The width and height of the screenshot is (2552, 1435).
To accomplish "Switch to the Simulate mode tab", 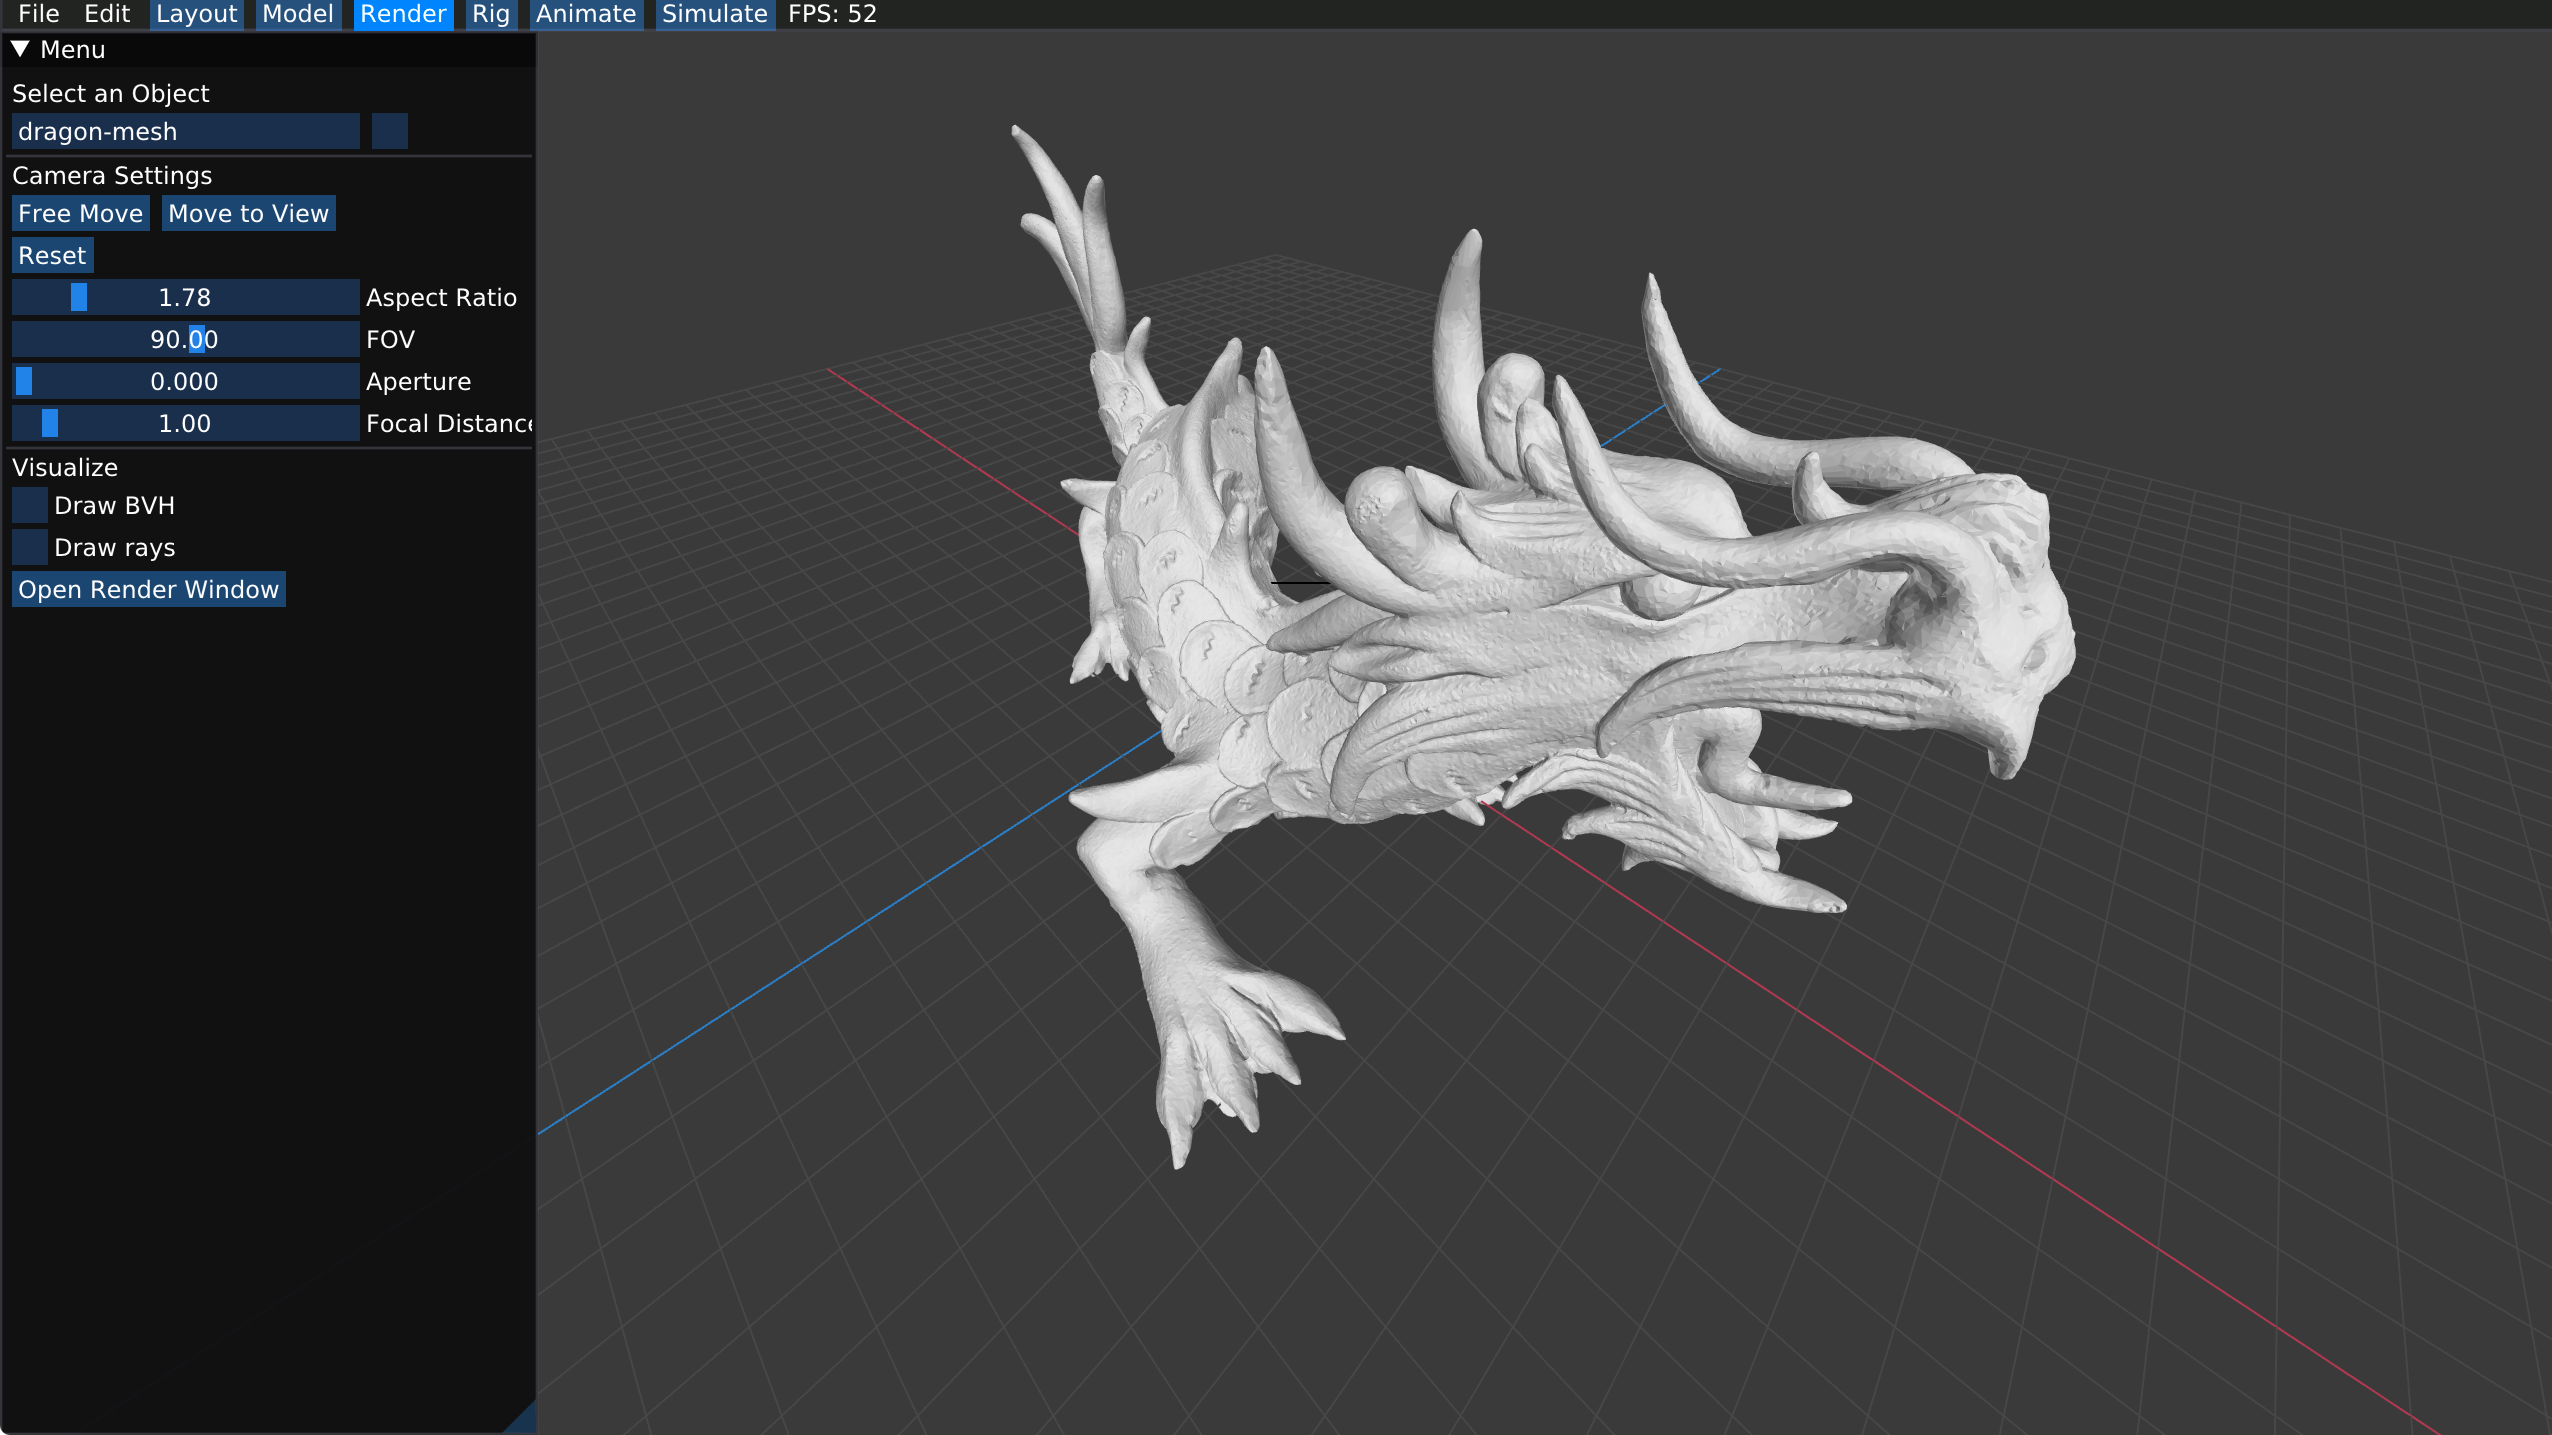I will [x=715, y=14].
